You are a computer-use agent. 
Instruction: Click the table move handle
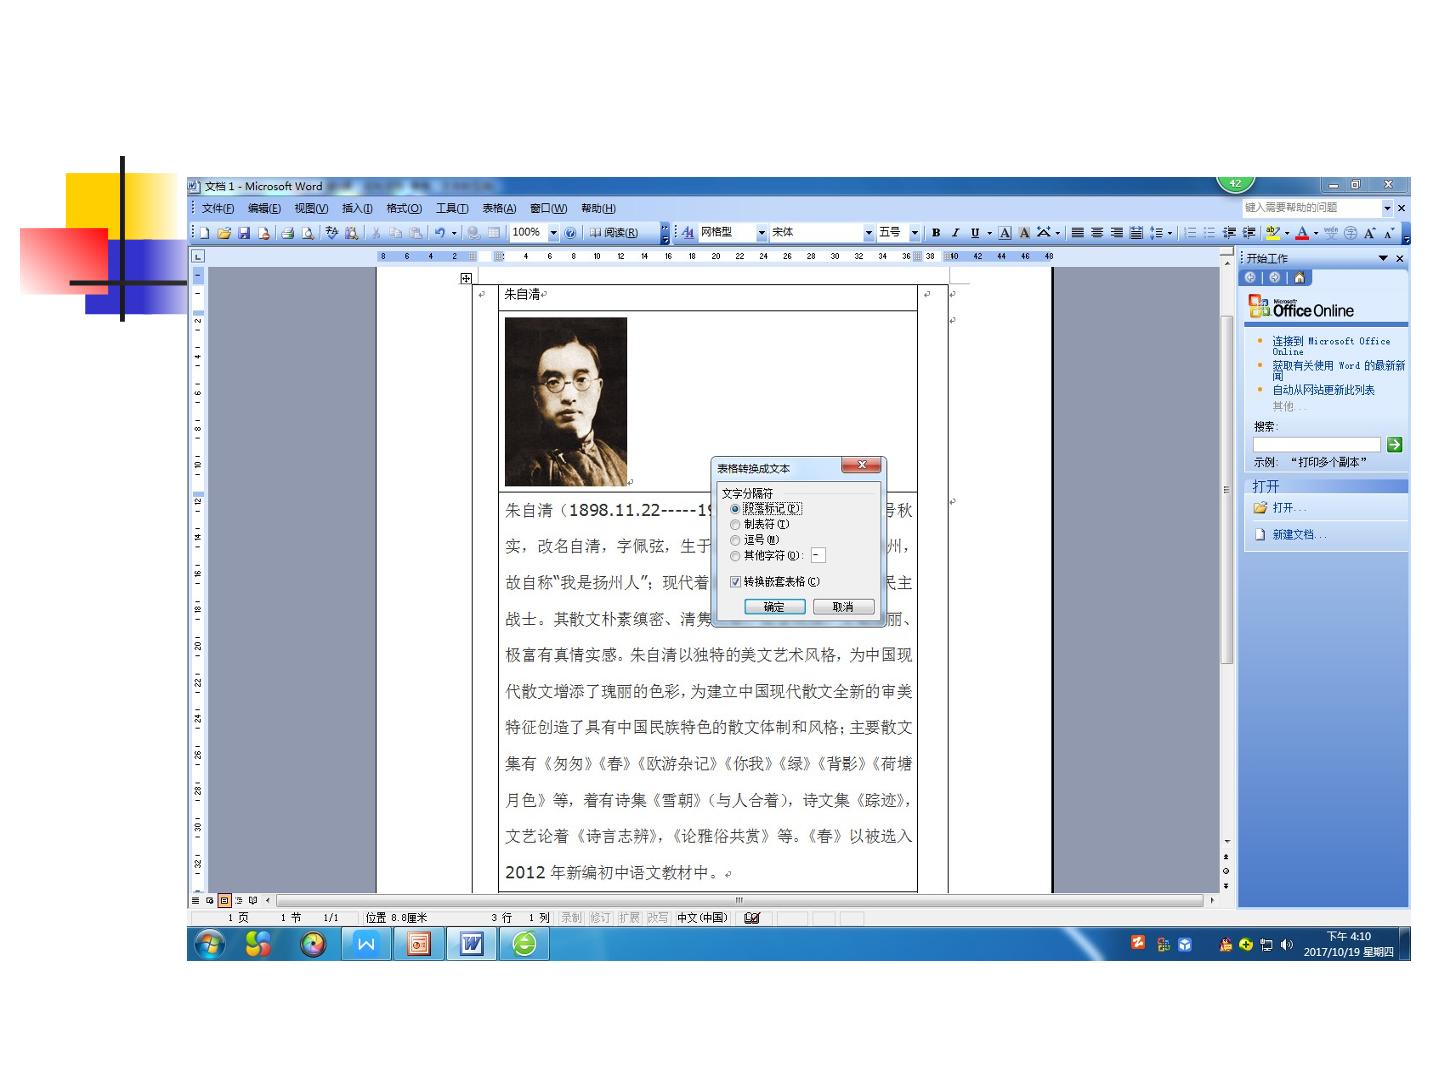tap(466, 279)
